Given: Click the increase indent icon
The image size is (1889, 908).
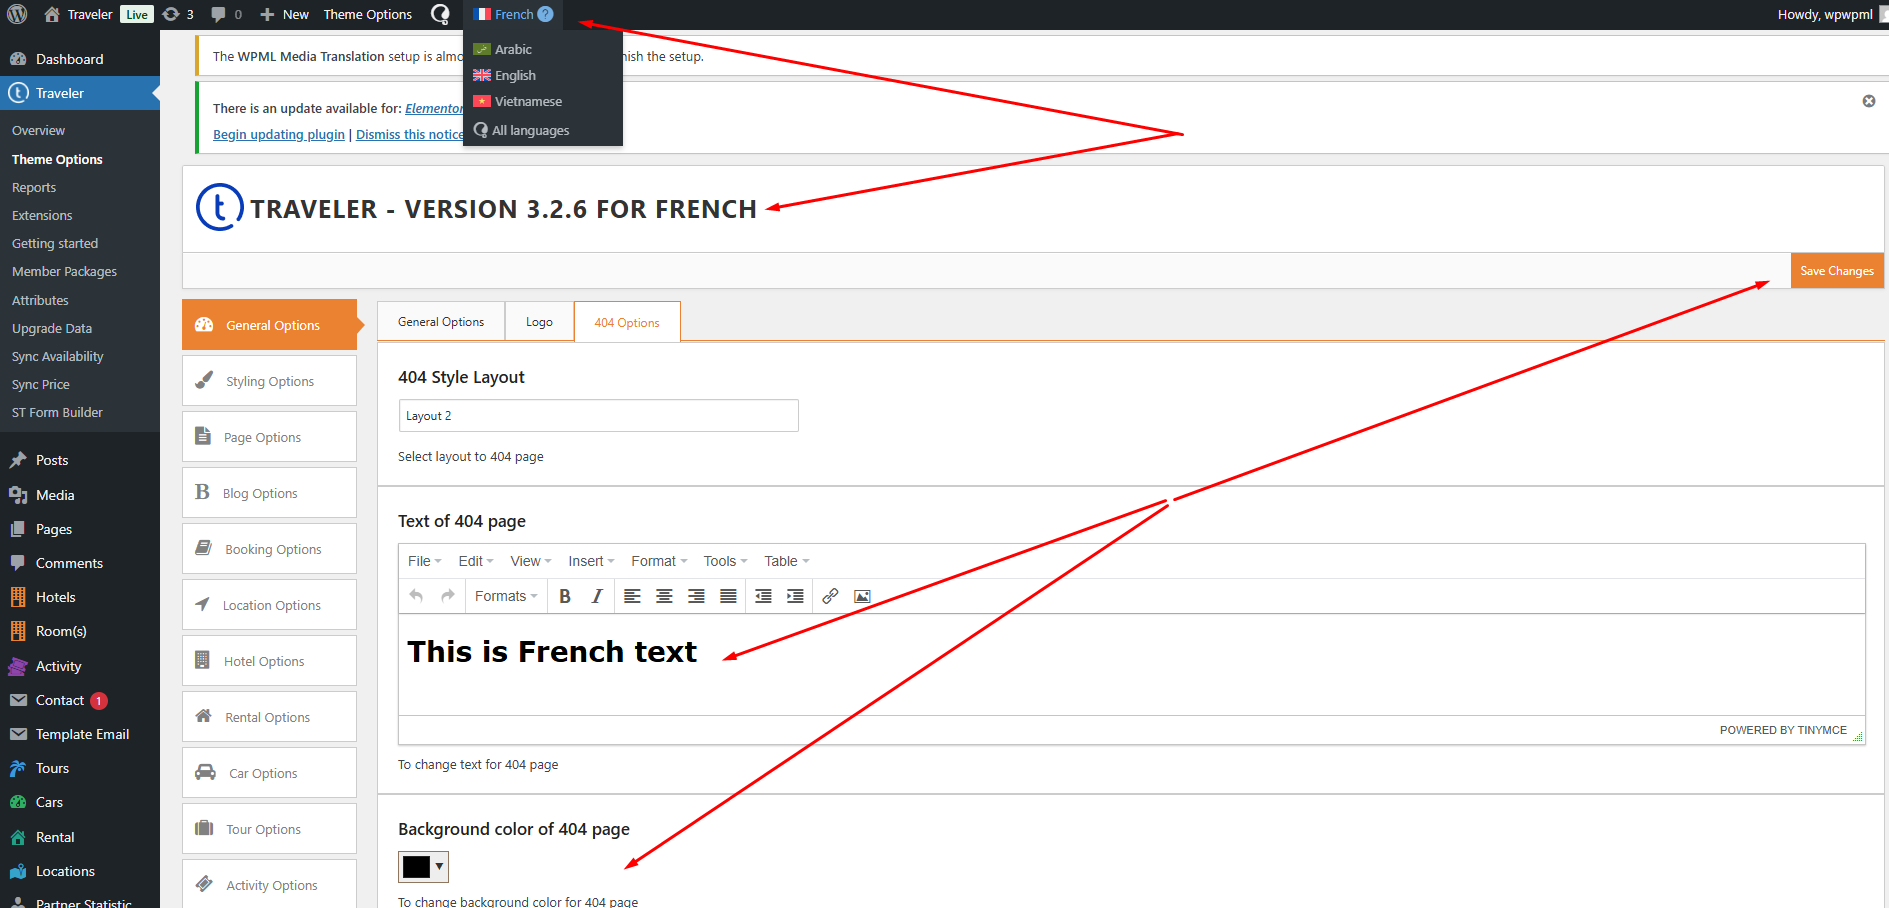Looking at the screenshot, I should click(x=795, y=596).
